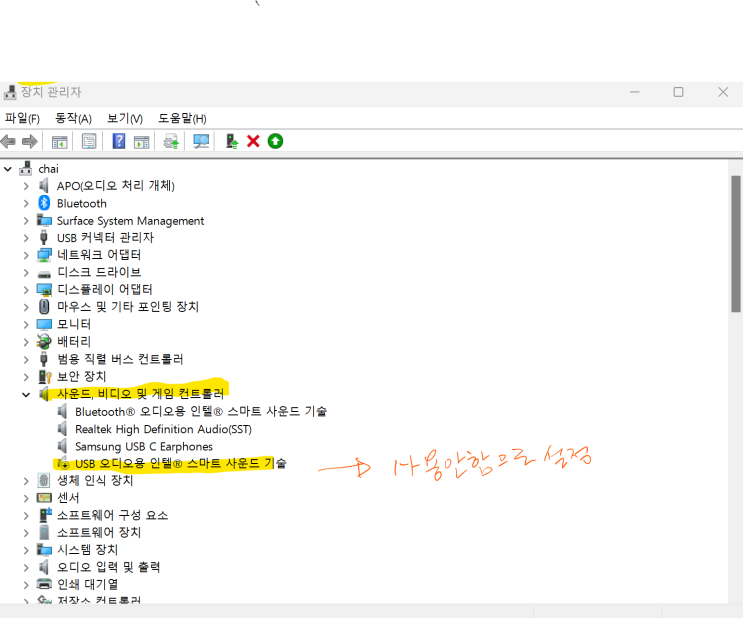Click the speaker icon next to APO(오디오 처리 개체)
Viewport: 743px width, 618px height.
coord(44,185)
